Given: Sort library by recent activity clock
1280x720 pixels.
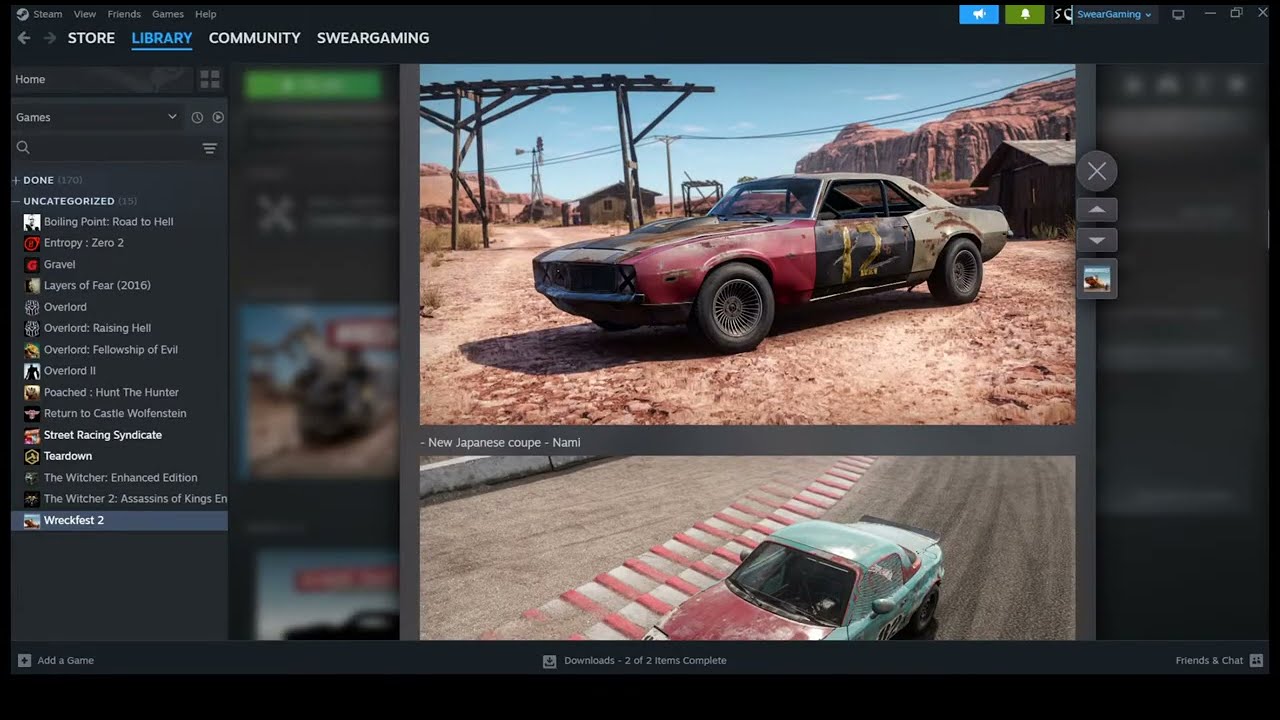Looking at the screenshot, I should click(x=197, y=117).
